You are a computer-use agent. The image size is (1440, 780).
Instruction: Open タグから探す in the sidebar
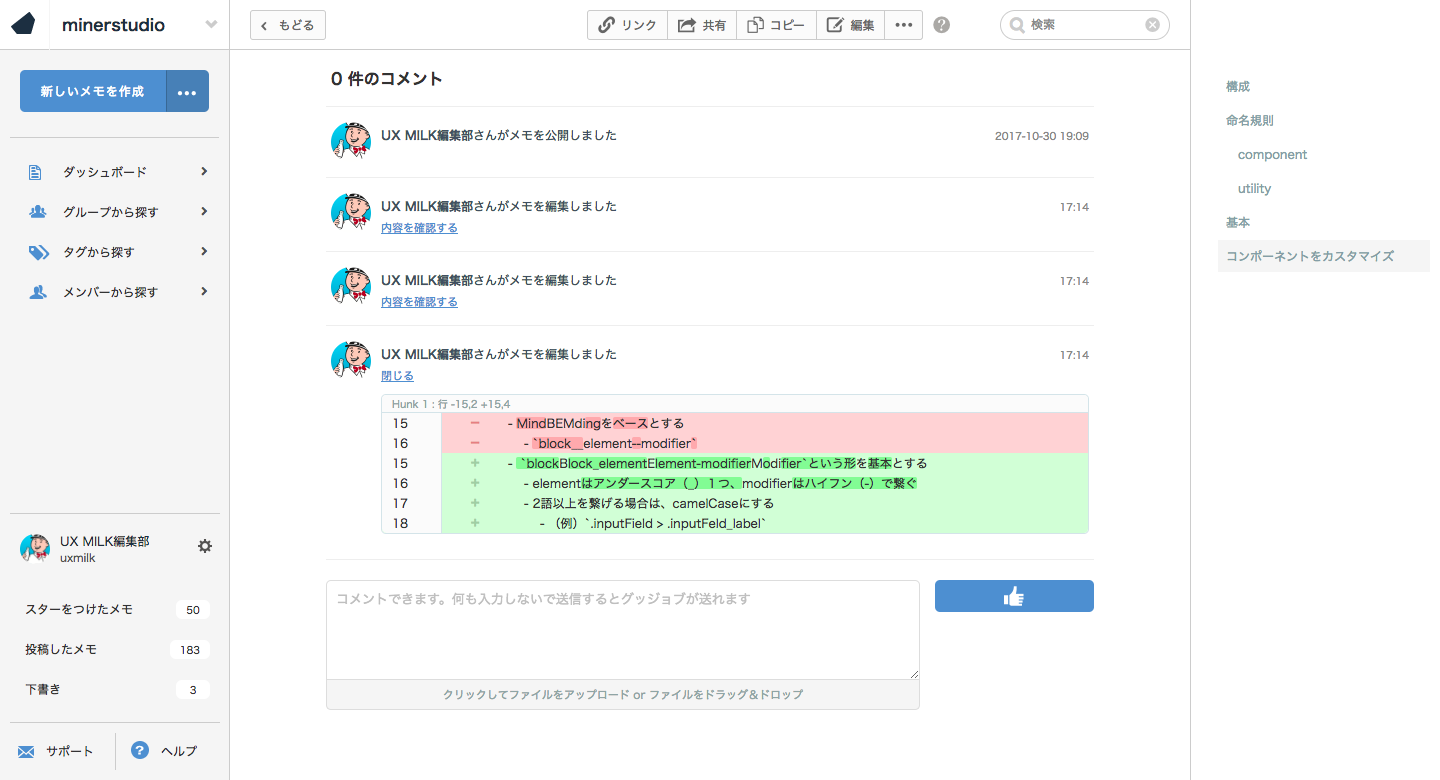pyautogui.click(x=98, y=252)
